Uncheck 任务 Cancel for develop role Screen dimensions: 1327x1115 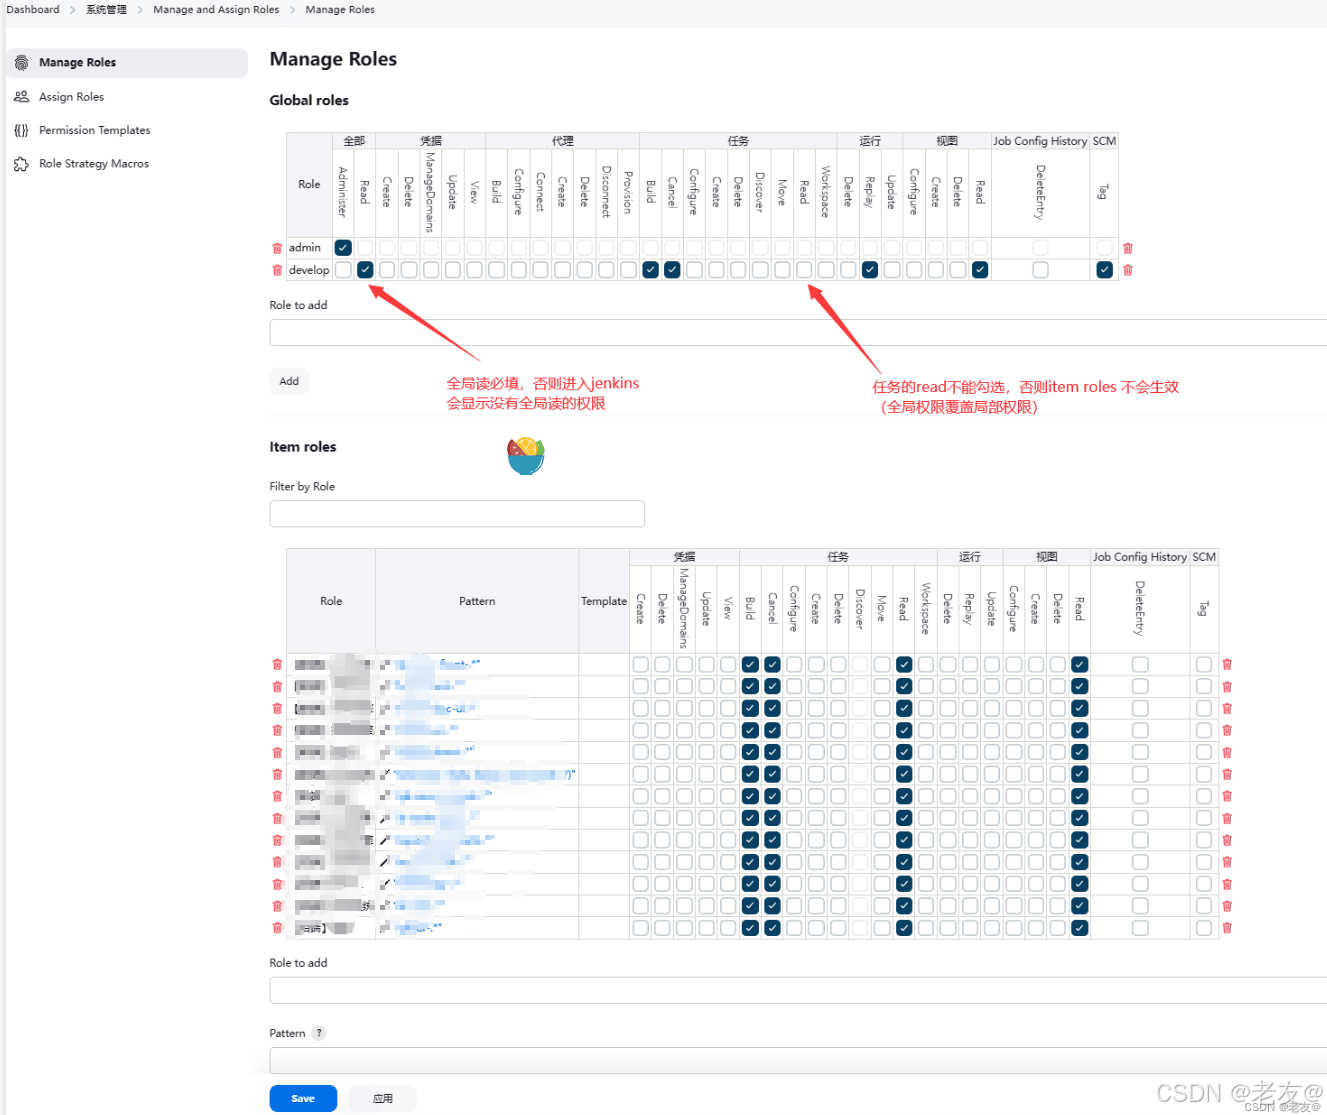click(x=672, y=270)
